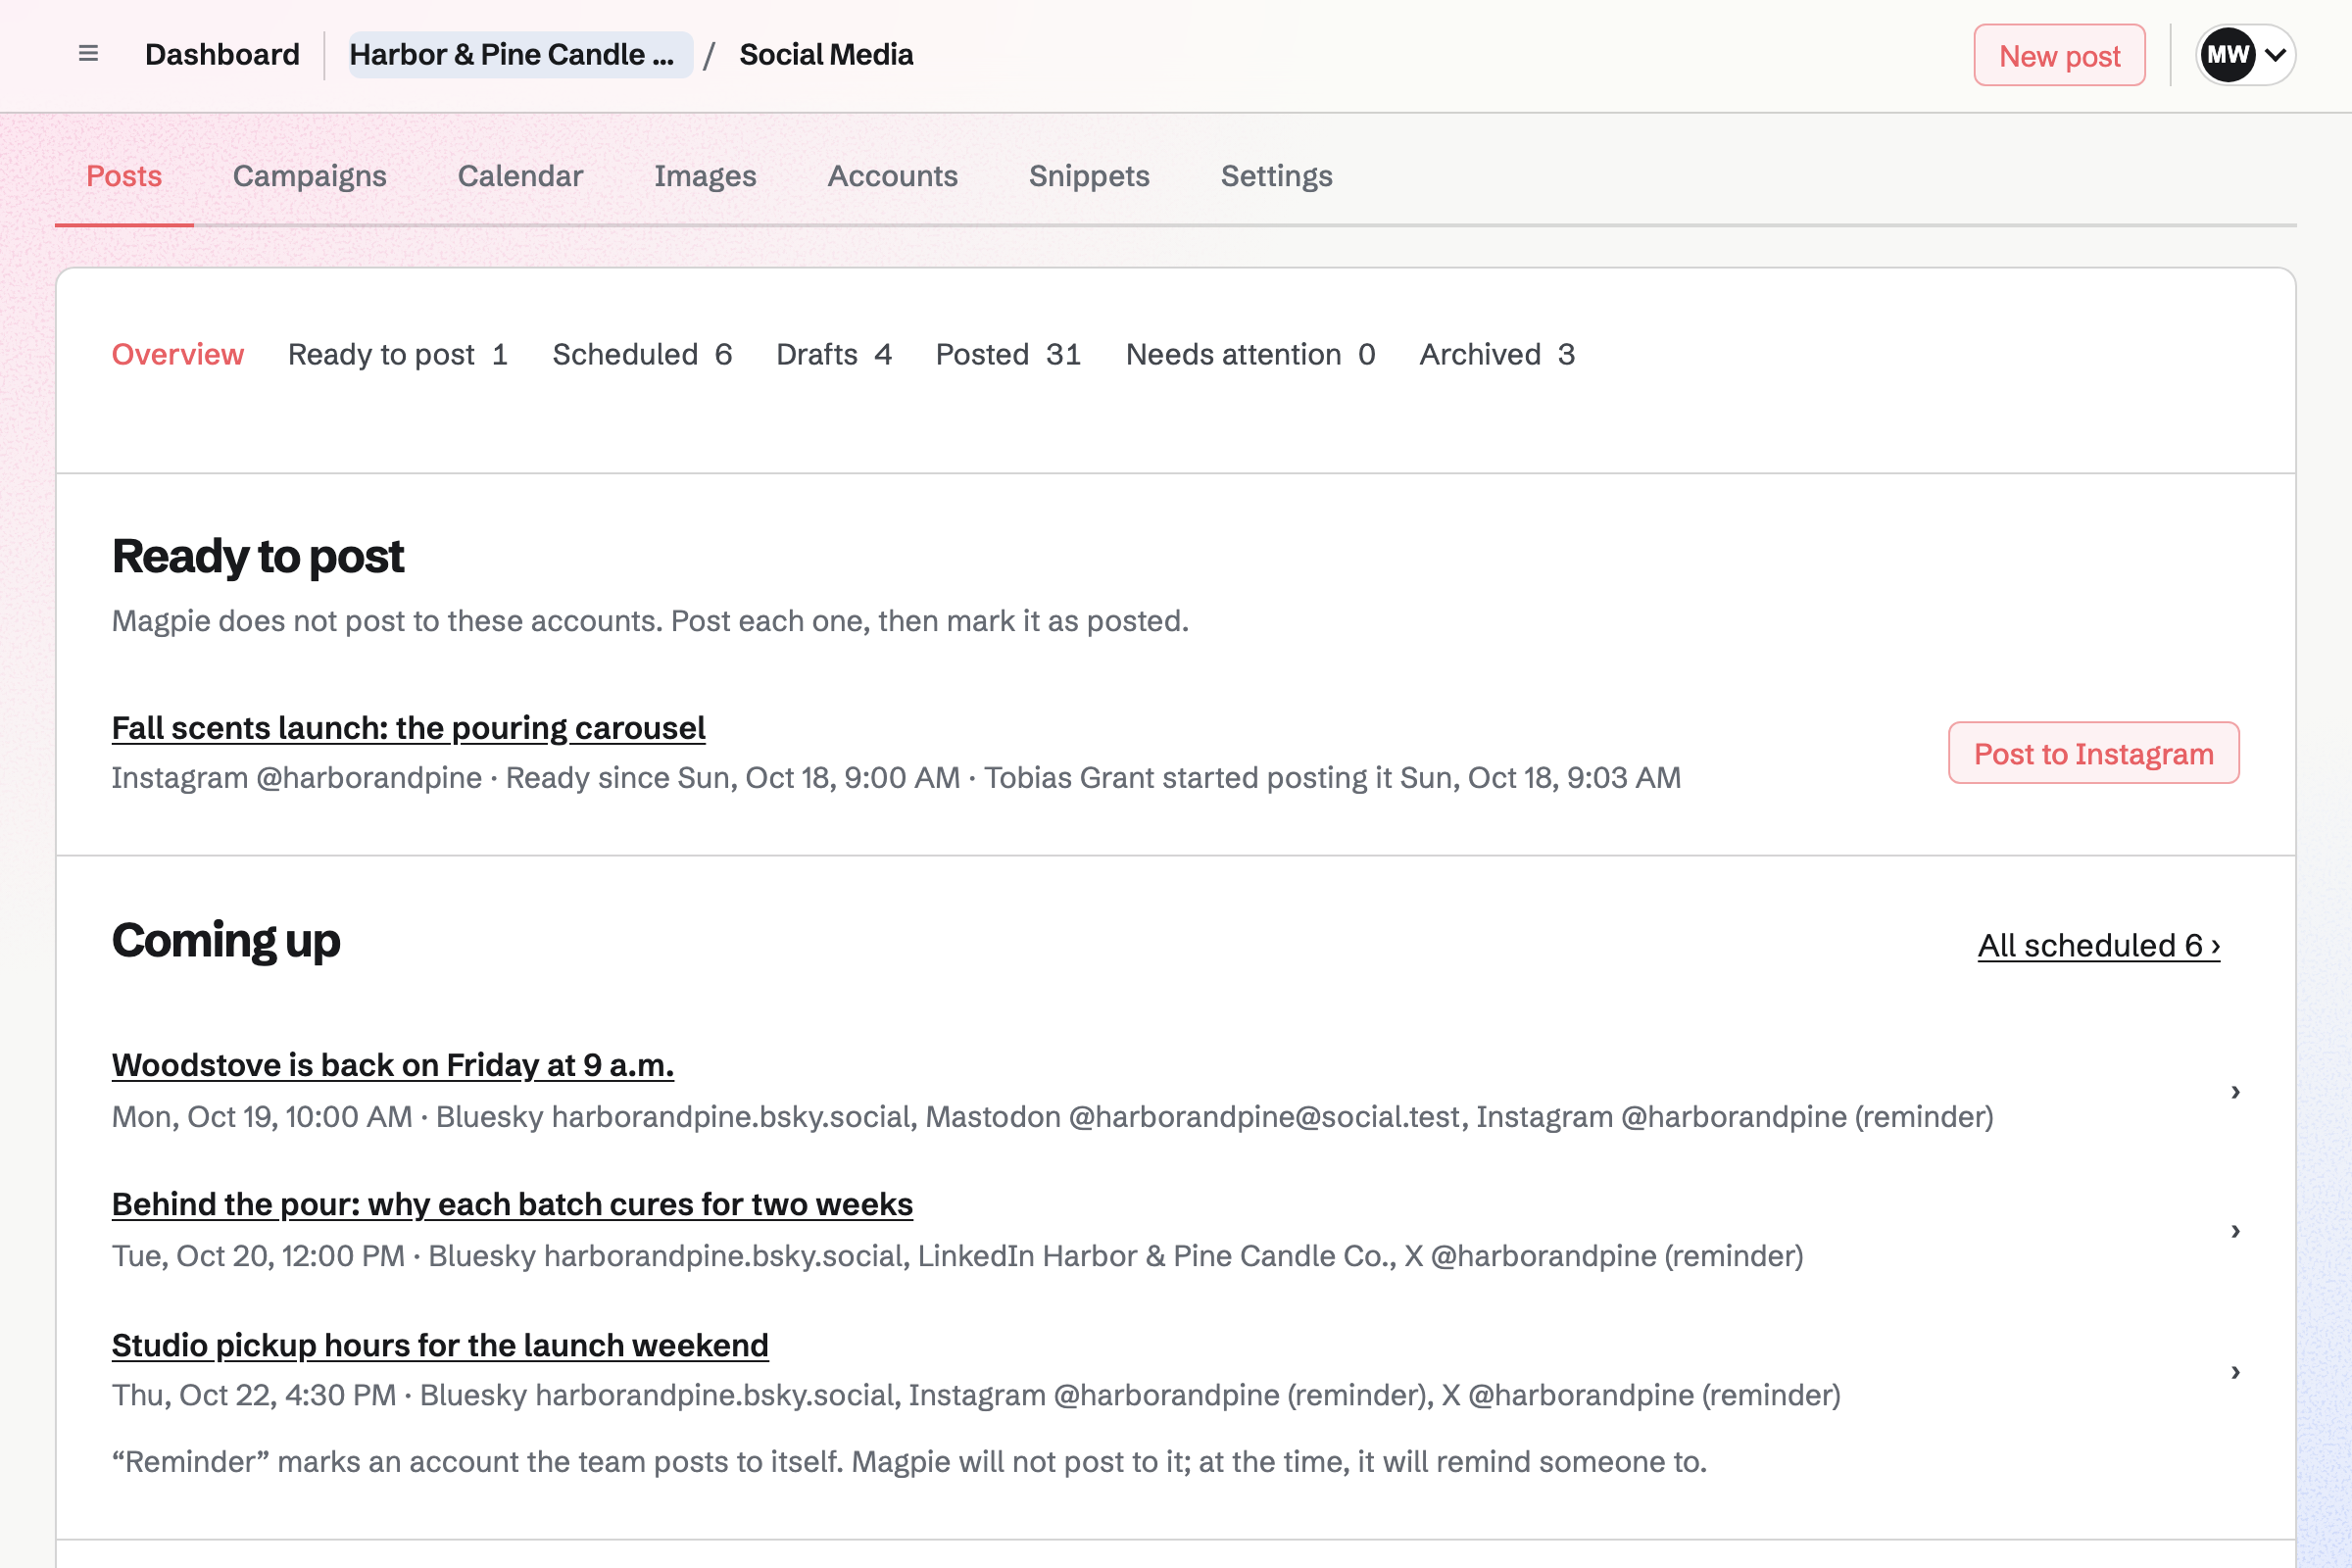Open Fall scents launch pouring carousel post
Screen dimensions: 2352x1568
click(x=408, y=728)
